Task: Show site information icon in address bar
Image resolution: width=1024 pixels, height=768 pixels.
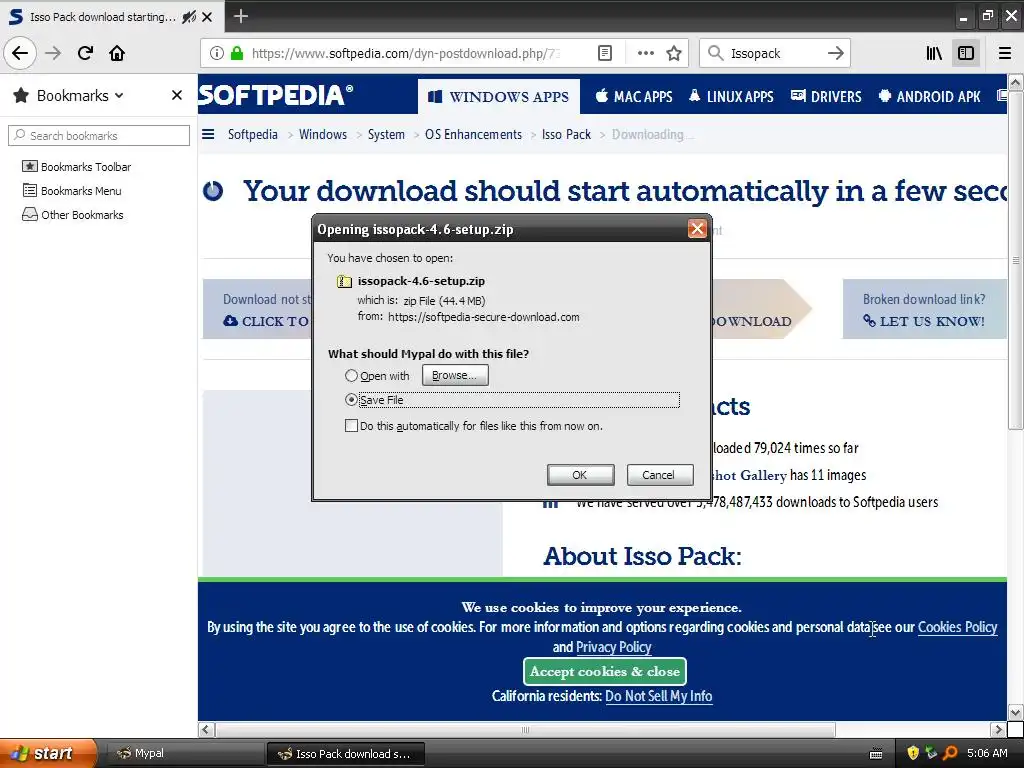Action: pyautogui.click(x=216, y=53)
